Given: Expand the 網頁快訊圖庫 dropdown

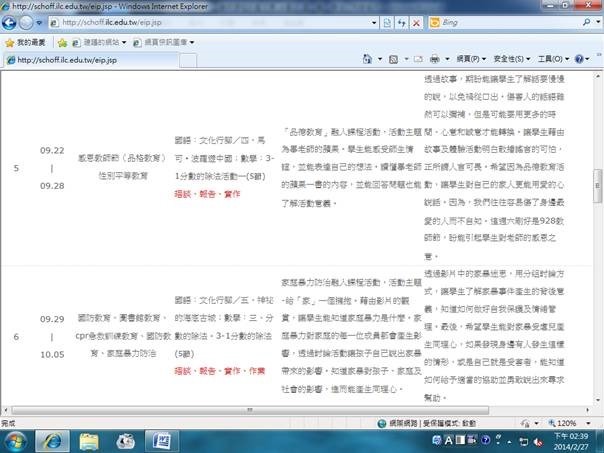Looking at the screenshot, I should point(164,42).
